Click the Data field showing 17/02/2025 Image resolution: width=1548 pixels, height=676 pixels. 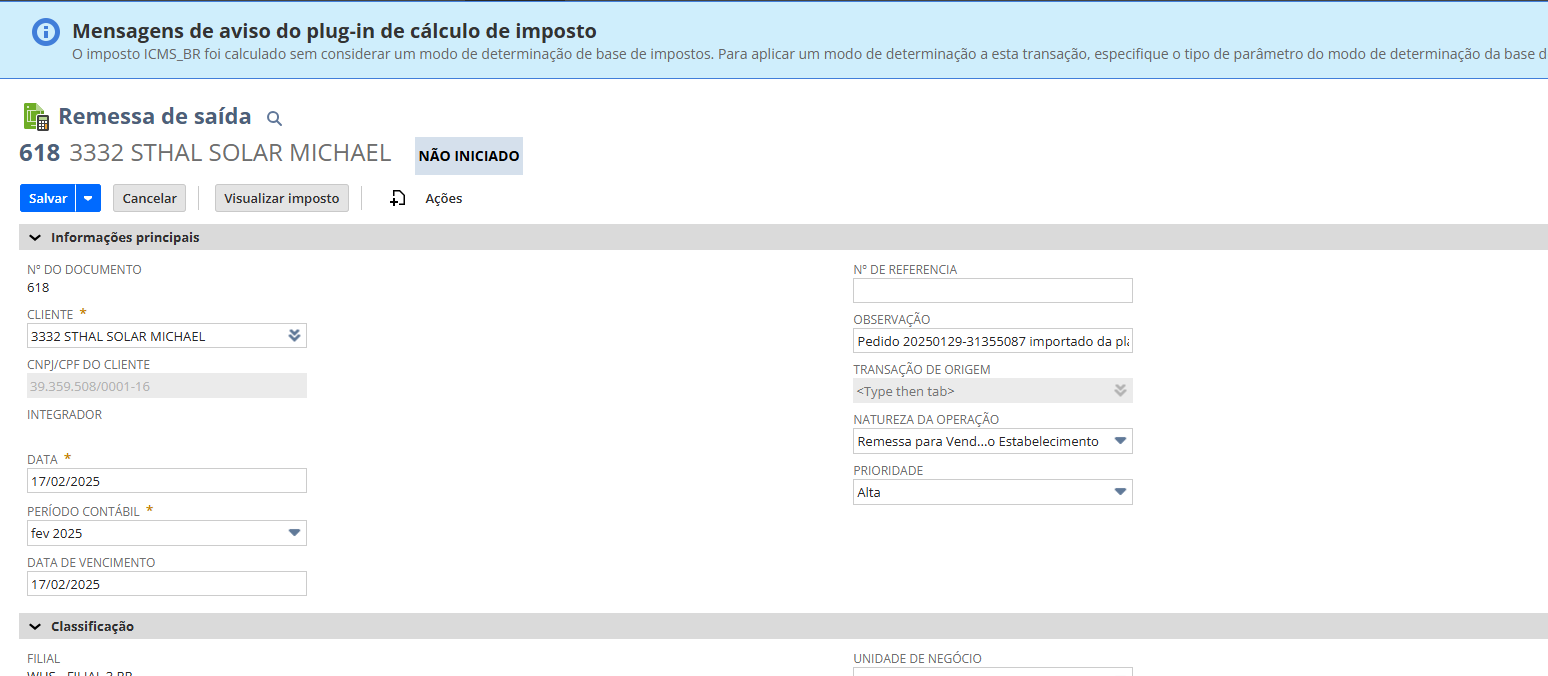[166, 481]
